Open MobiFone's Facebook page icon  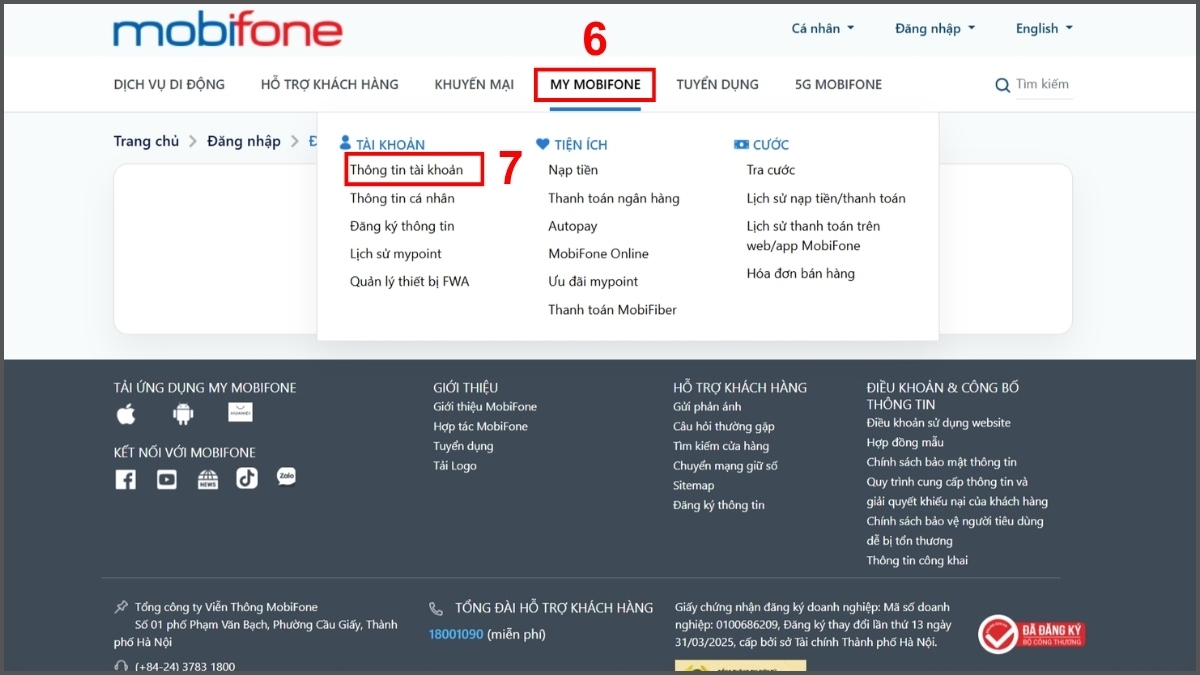pos(125,478)
